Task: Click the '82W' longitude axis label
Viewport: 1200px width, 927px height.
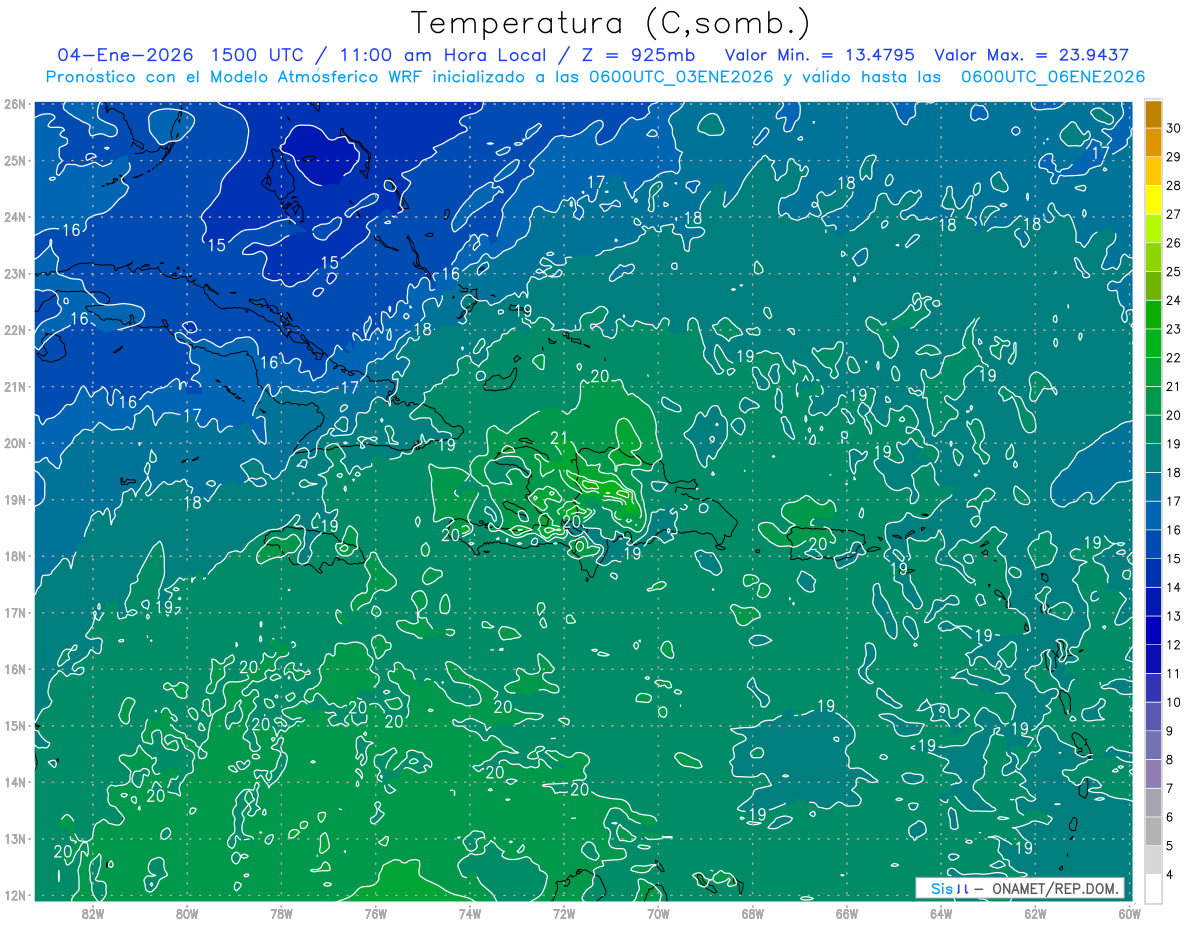Action: click(x=92, y=913)
